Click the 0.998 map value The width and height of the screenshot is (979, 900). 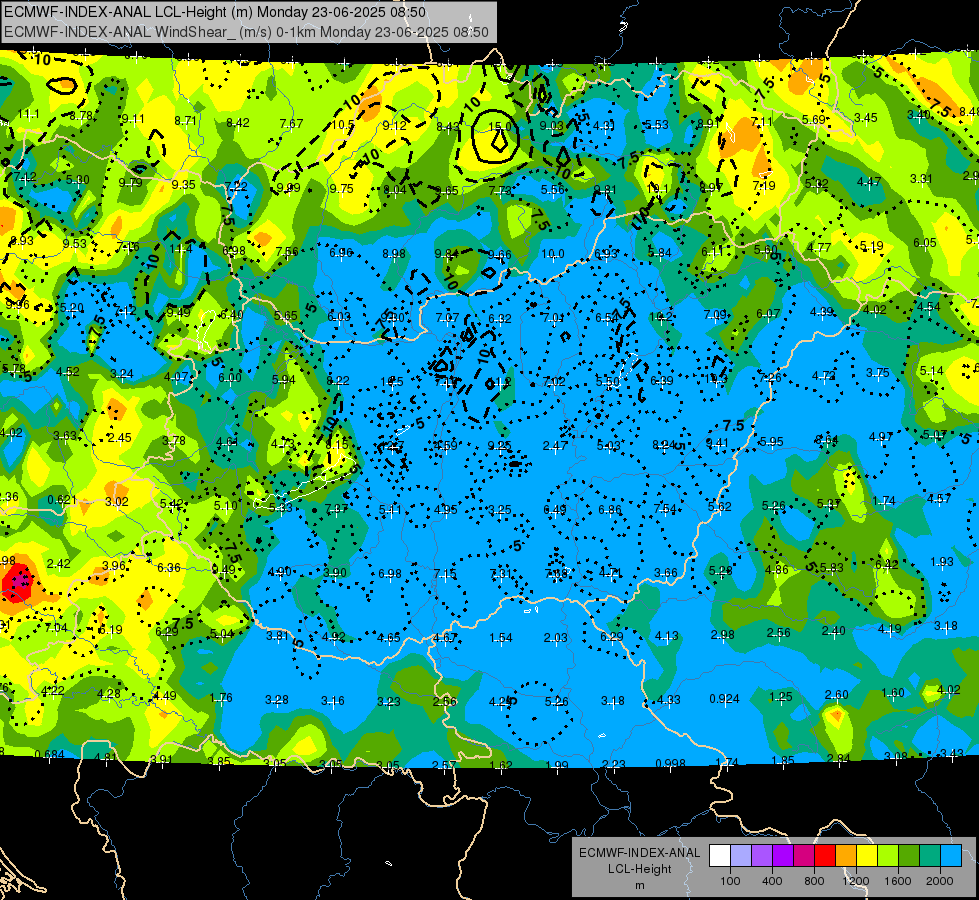(x=671, y=763)
